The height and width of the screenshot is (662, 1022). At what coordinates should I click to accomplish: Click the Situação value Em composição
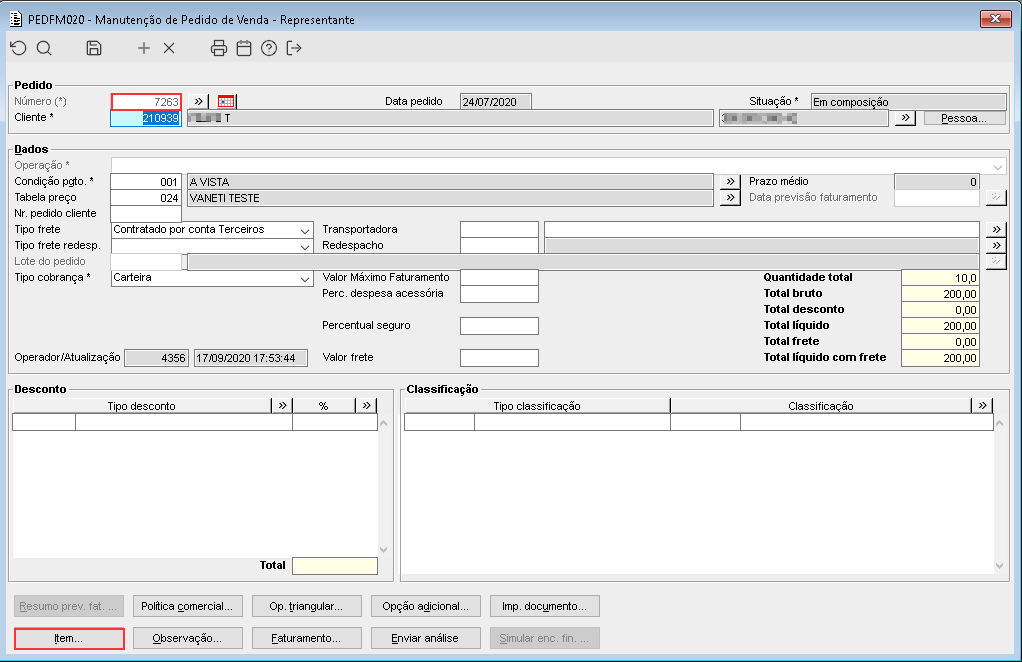click(x=909, y=102)
